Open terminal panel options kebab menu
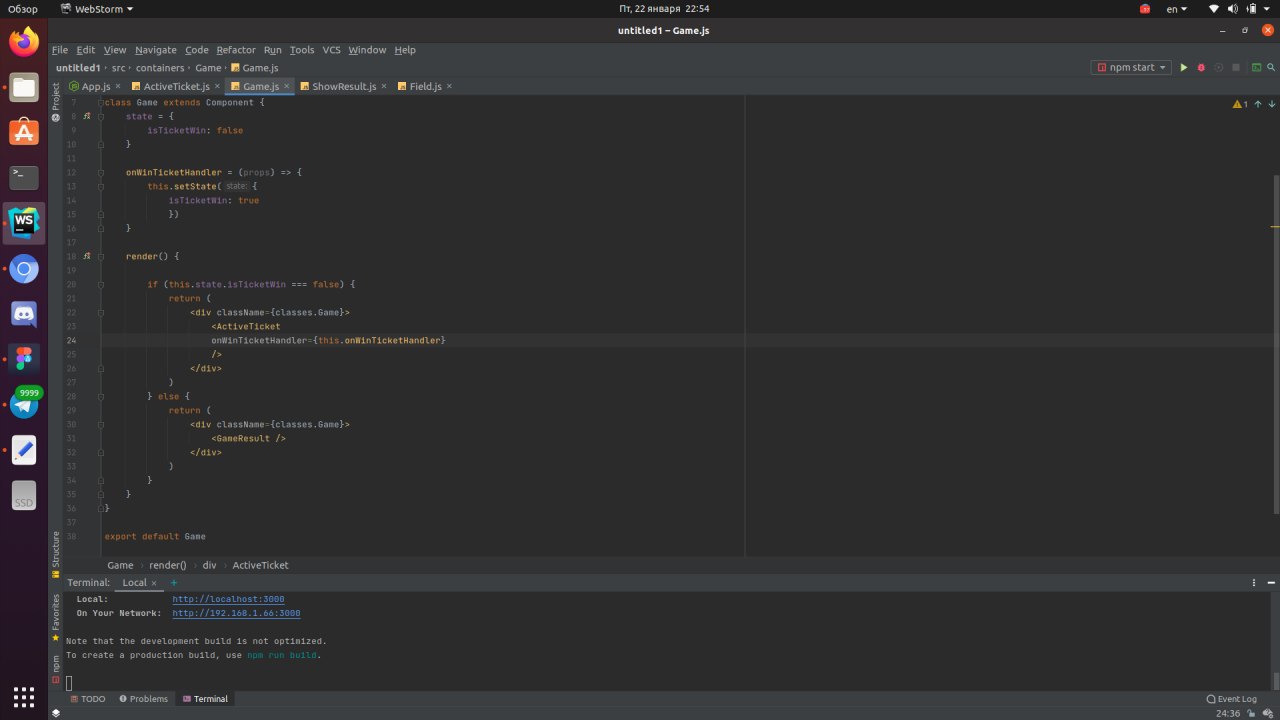The width and height of the screenshot is (1280, 720). click(x=1254, y=582)
